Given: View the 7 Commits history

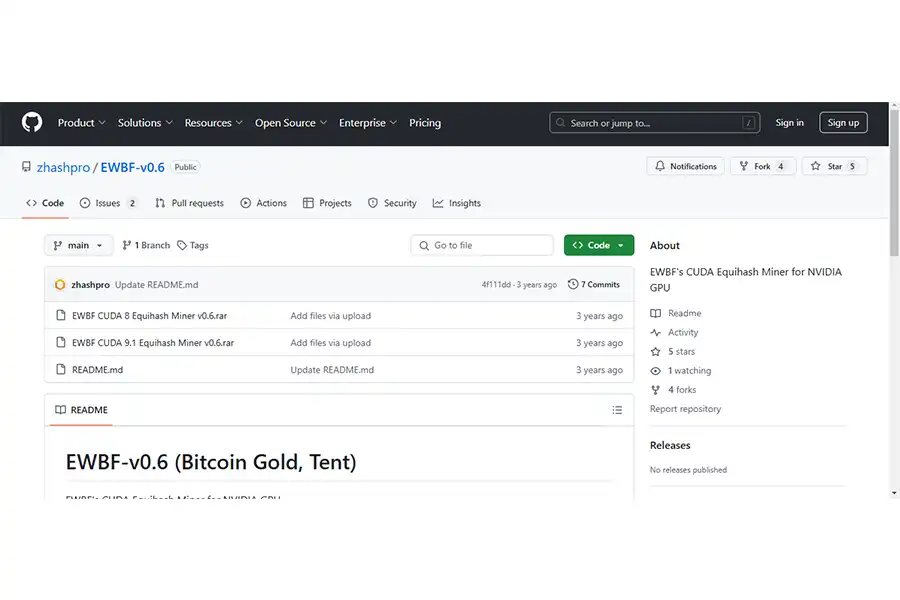Looking at the screenshot, I should point(594,284).
